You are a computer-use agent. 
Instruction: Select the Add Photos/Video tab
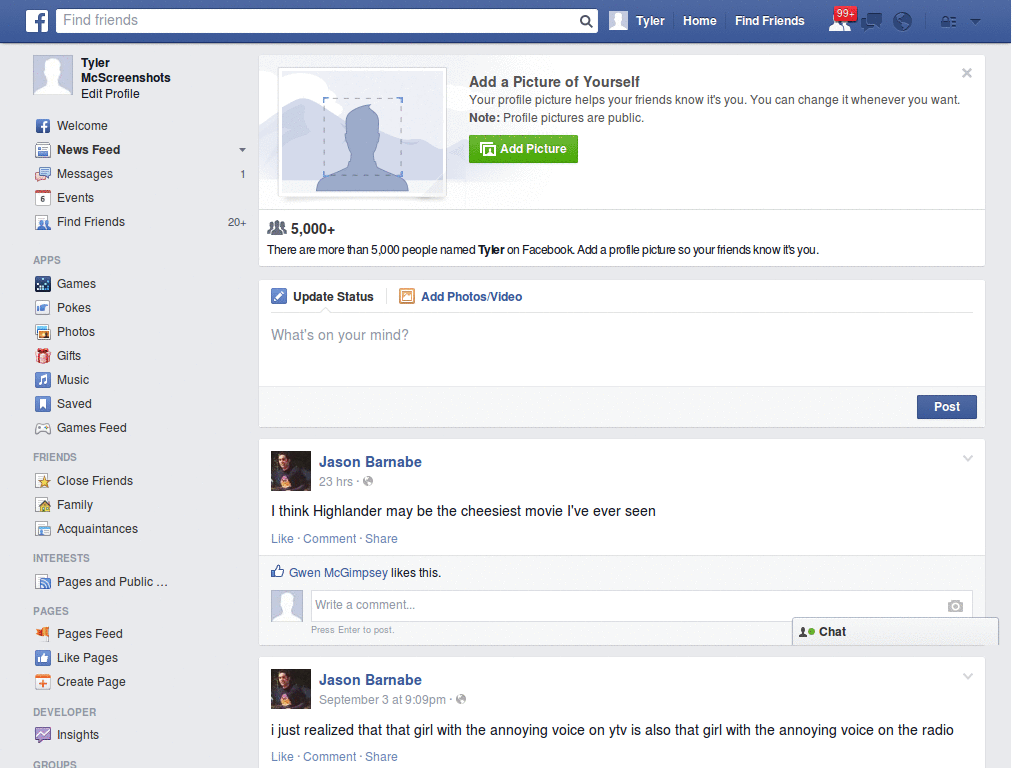(x=460, y=296)
